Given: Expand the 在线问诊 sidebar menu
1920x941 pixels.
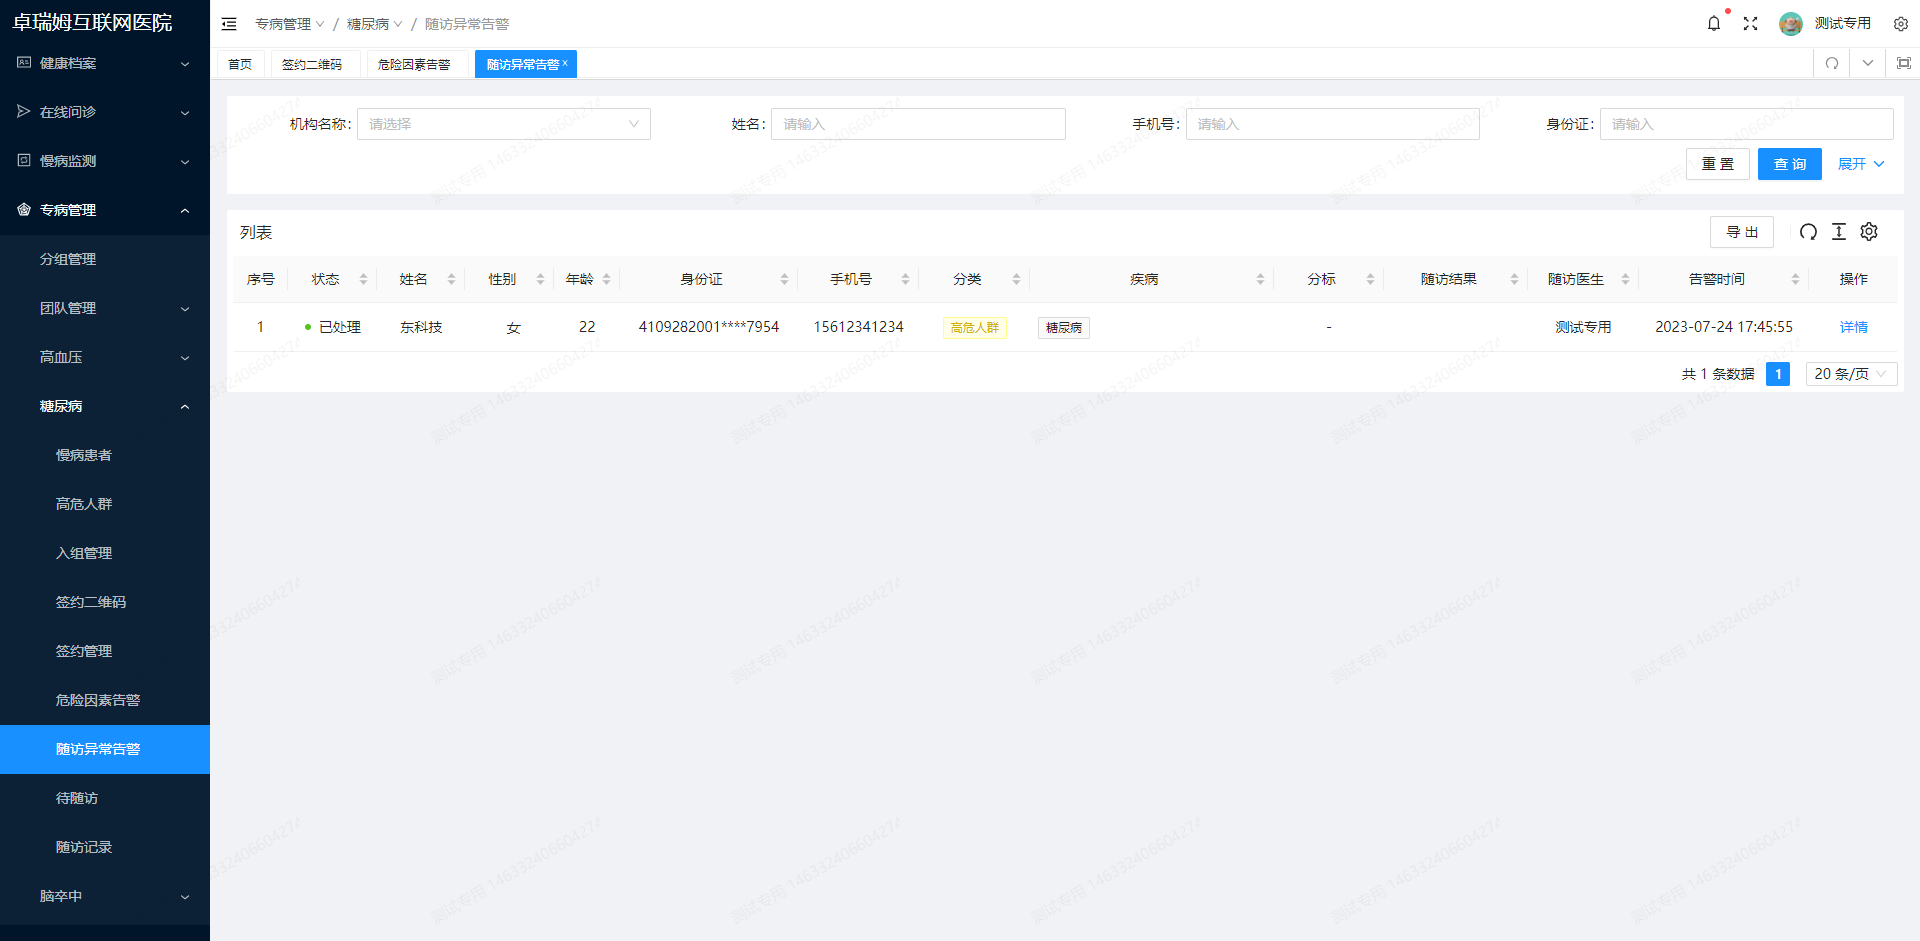Looking at the screenshot, I should click(x=105, y=112).
